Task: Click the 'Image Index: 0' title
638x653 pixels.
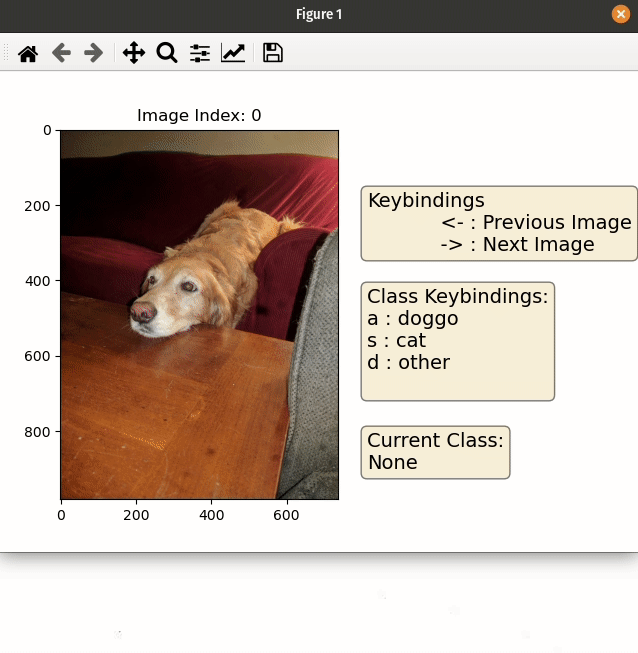Action: point(199,115)
